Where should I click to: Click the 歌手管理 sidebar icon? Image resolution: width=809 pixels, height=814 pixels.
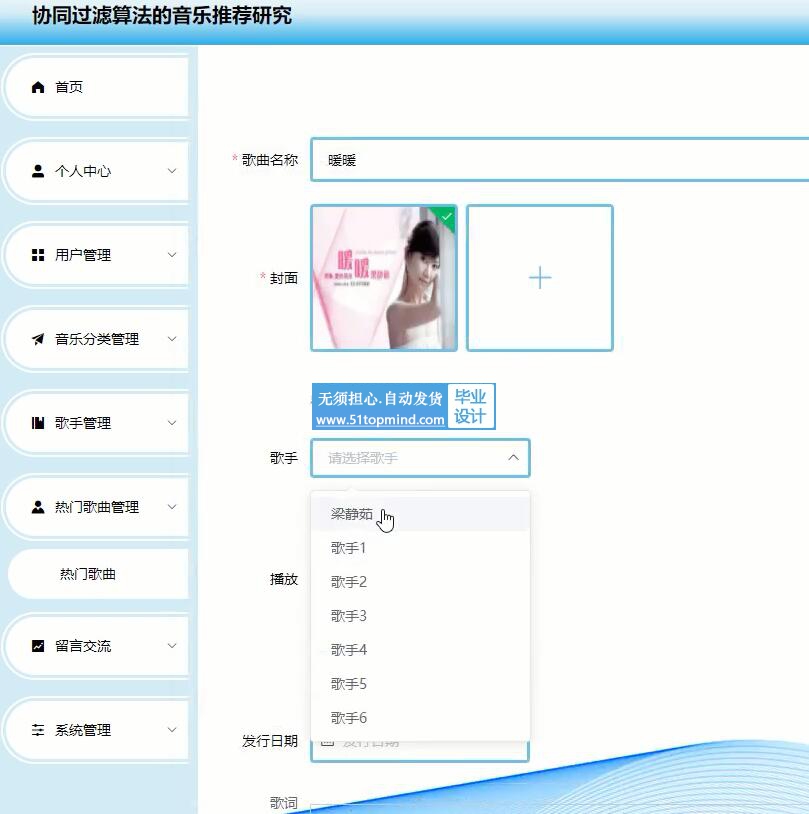(38, 423)
